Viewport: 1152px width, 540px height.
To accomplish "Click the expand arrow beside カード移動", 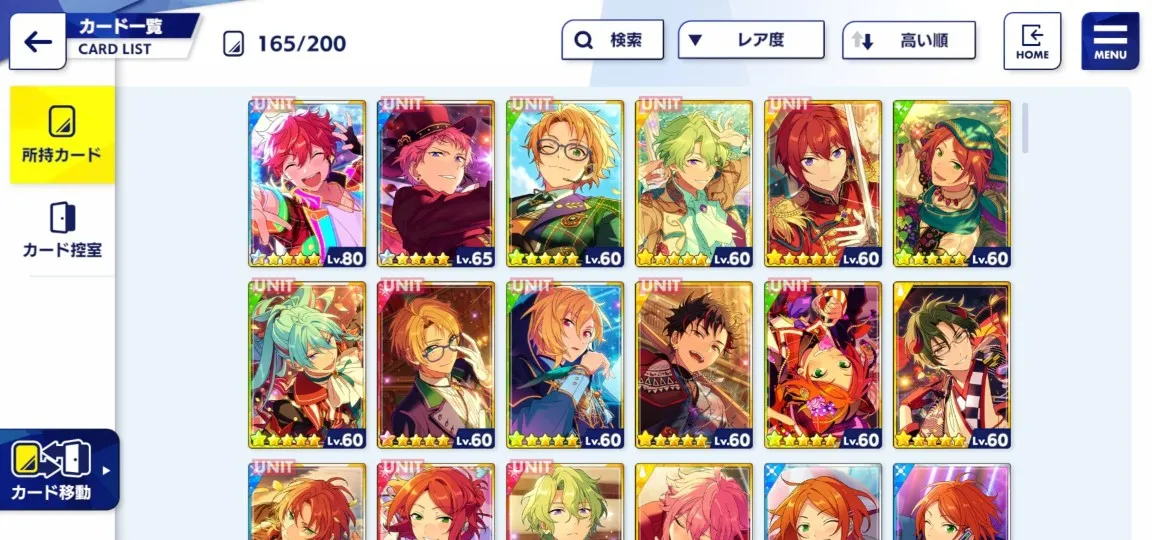I will [107, 470].
